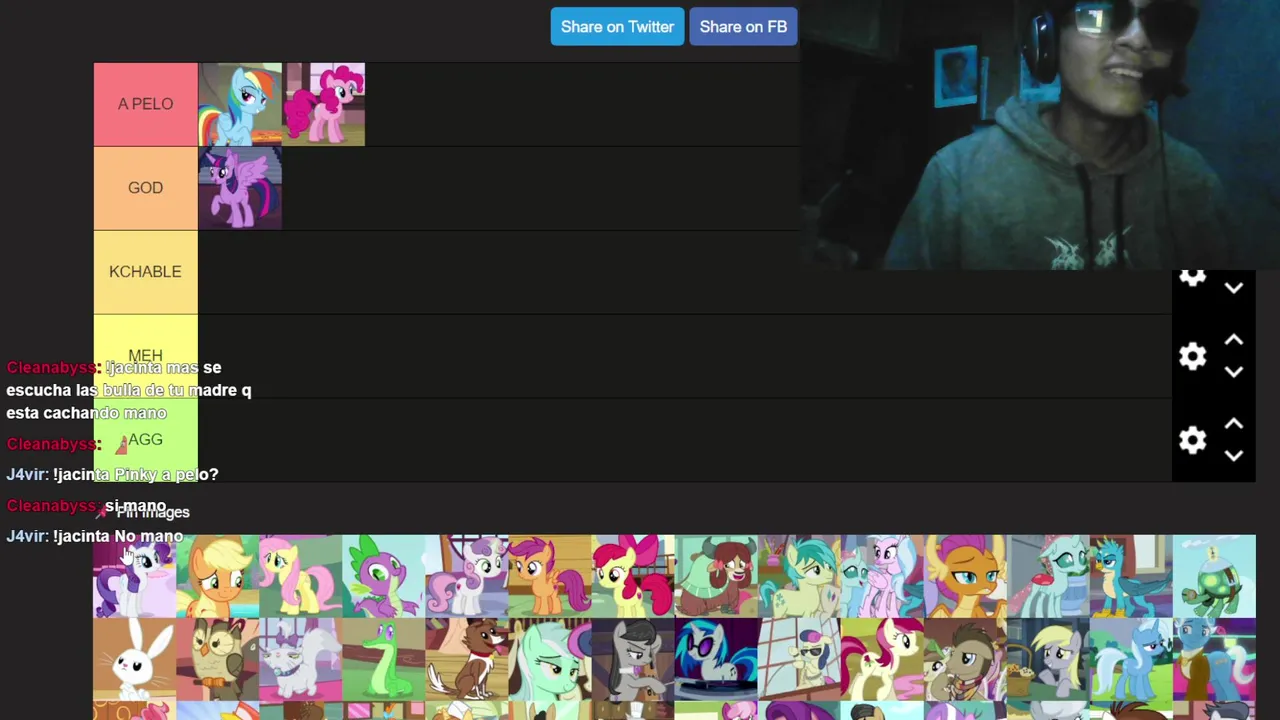Viewport: 1280px width, 720px height.
Task: Choose Derpy with the muffins image
Action: tap(1047, 659)
